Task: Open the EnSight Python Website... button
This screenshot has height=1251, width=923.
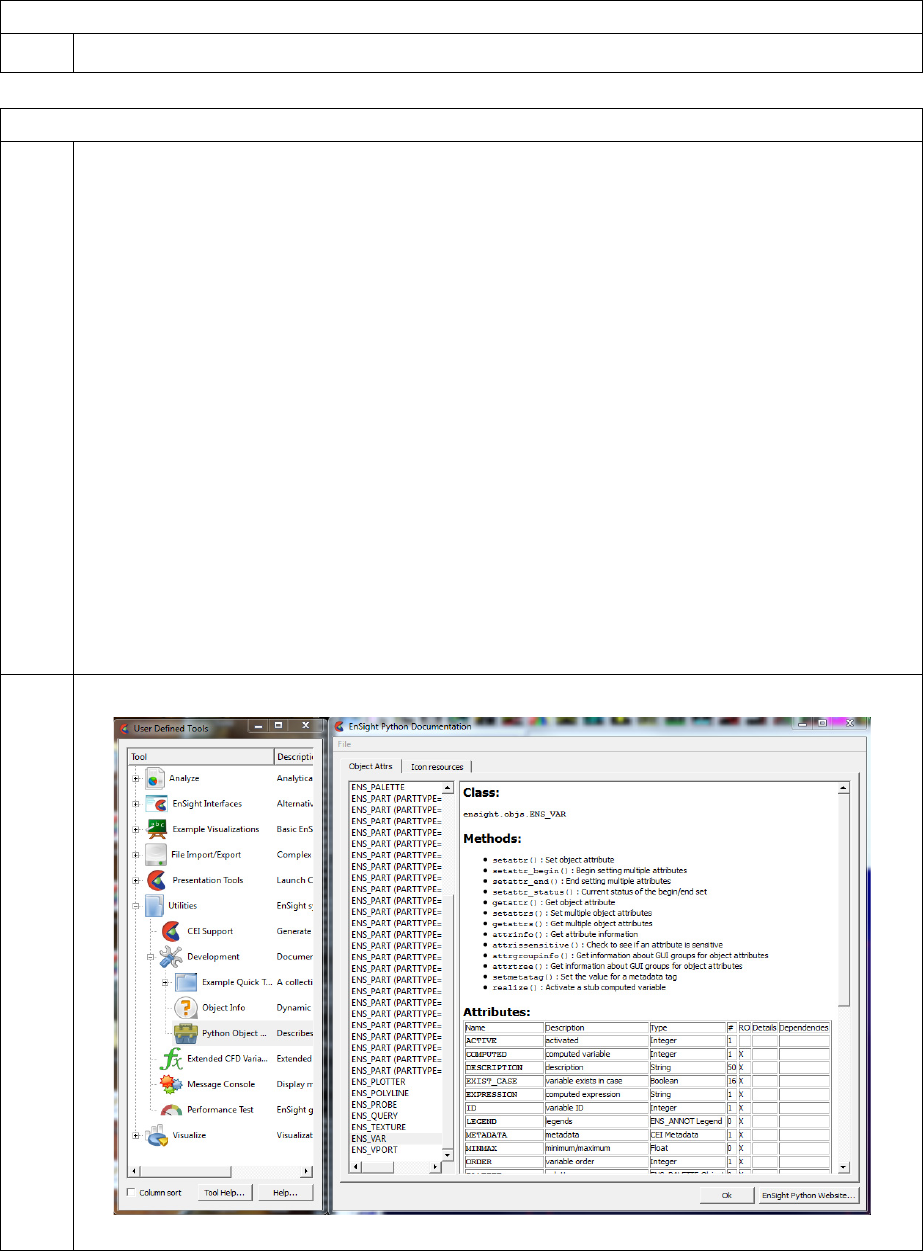Action: point(809,1196)
